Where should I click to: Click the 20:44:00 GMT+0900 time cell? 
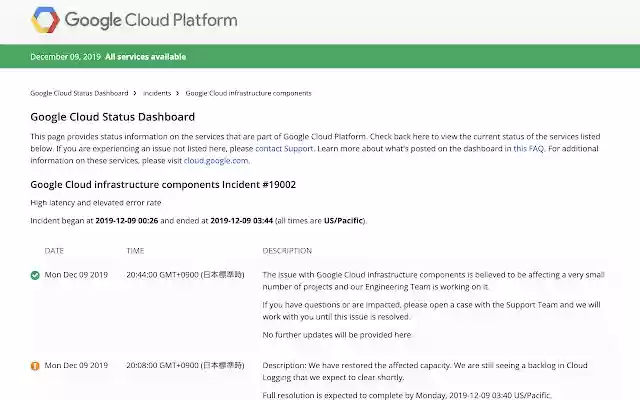tap(185, 275)
